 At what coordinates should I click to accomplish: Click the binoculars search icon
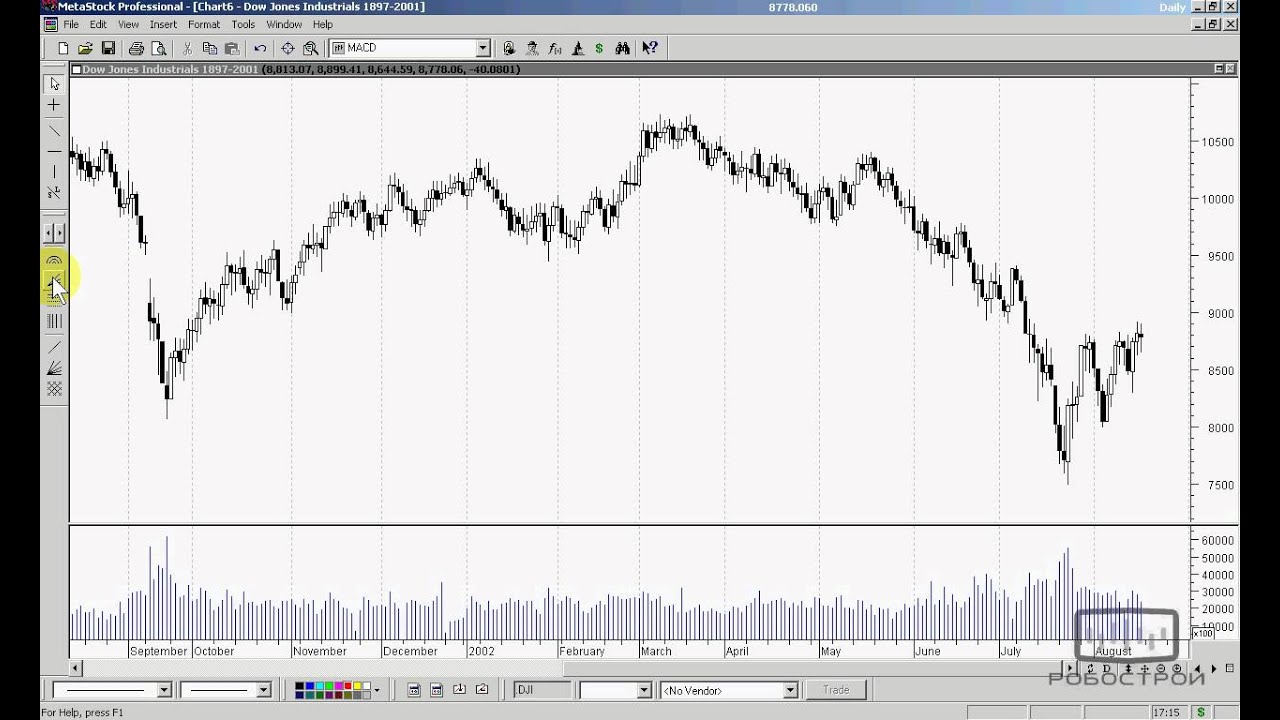[623, 48]
